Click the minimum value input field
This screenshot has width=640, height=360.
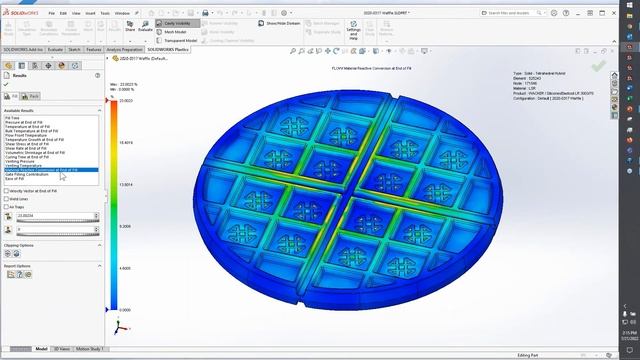[x=55, y=229]
